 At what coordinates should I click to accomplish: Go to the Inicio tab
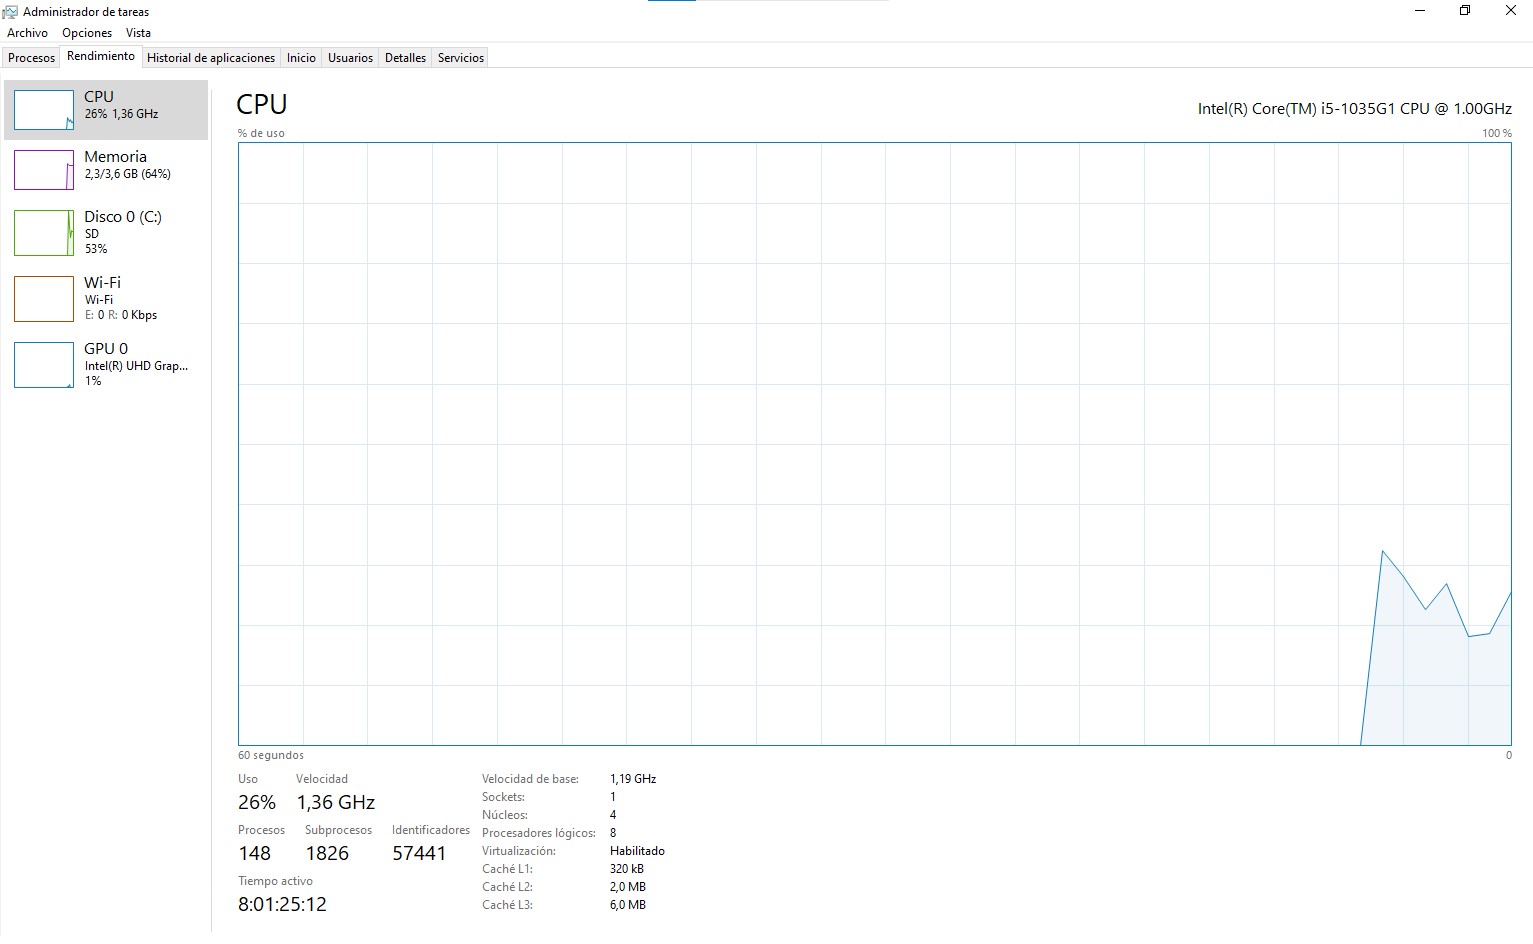[301, 58]
